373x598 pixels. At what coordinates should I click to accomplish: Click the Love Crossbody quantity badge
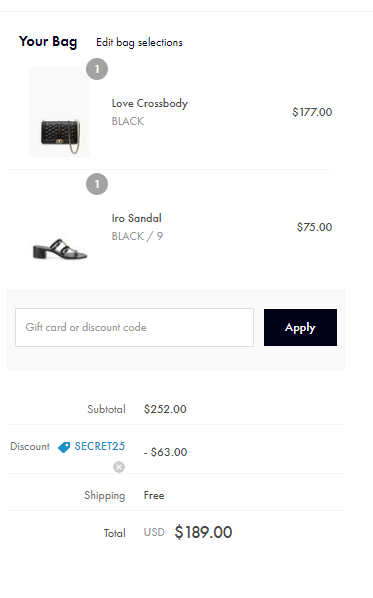coord(97,69)
